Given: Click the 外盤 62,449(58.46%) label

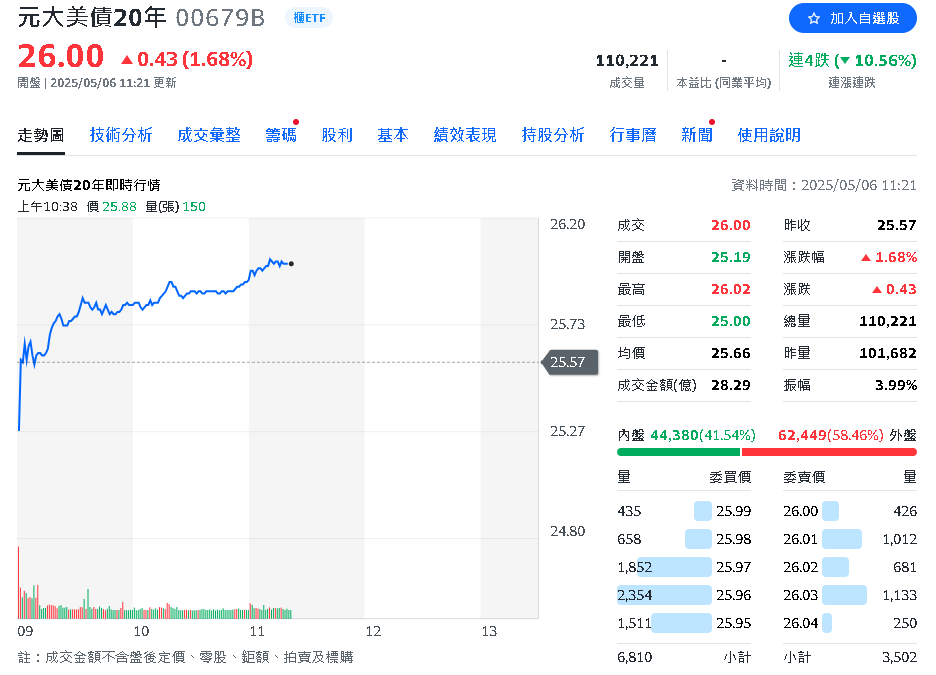Looking at the screenshot, I should pos(847,435).
